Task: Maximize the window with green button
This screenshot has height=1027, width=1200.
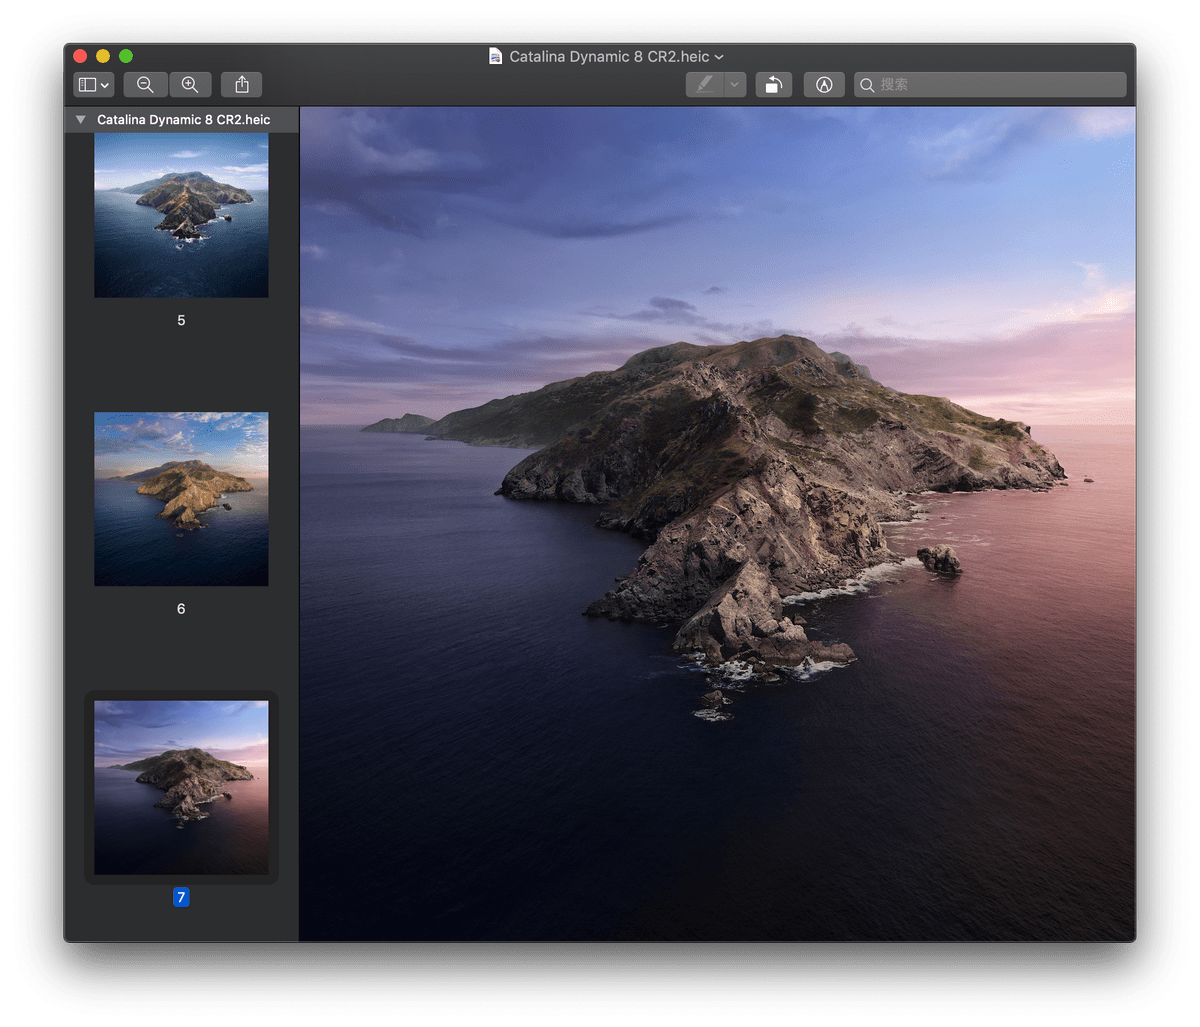Action: (x=126, y=57)
